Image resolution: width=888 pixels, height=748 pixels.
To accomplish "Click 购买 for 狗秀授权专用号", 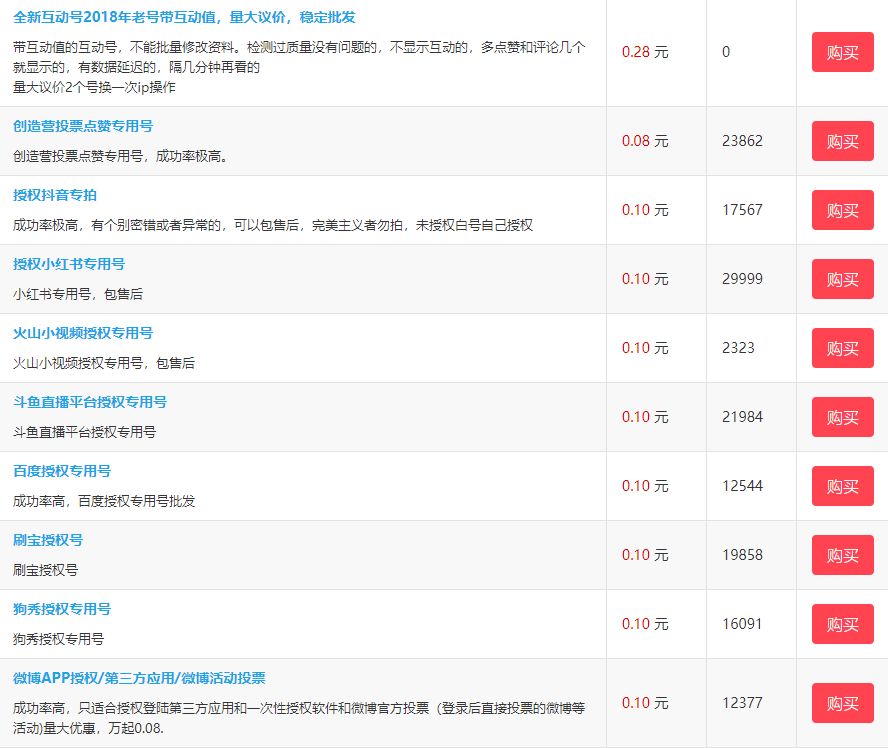I will (x=843, y=624).
